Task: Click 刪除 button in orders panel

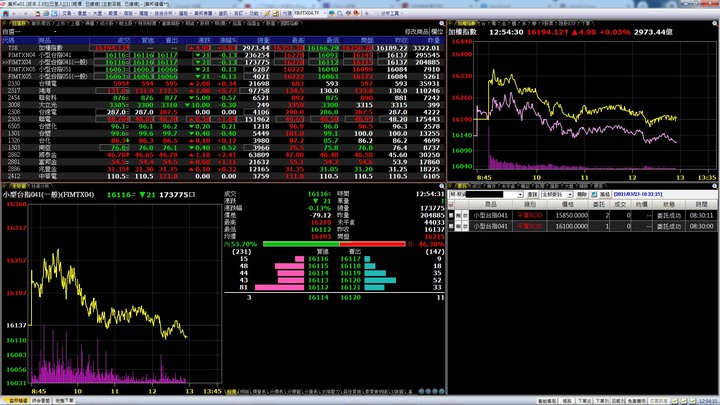Action: [x=582, y=195]
